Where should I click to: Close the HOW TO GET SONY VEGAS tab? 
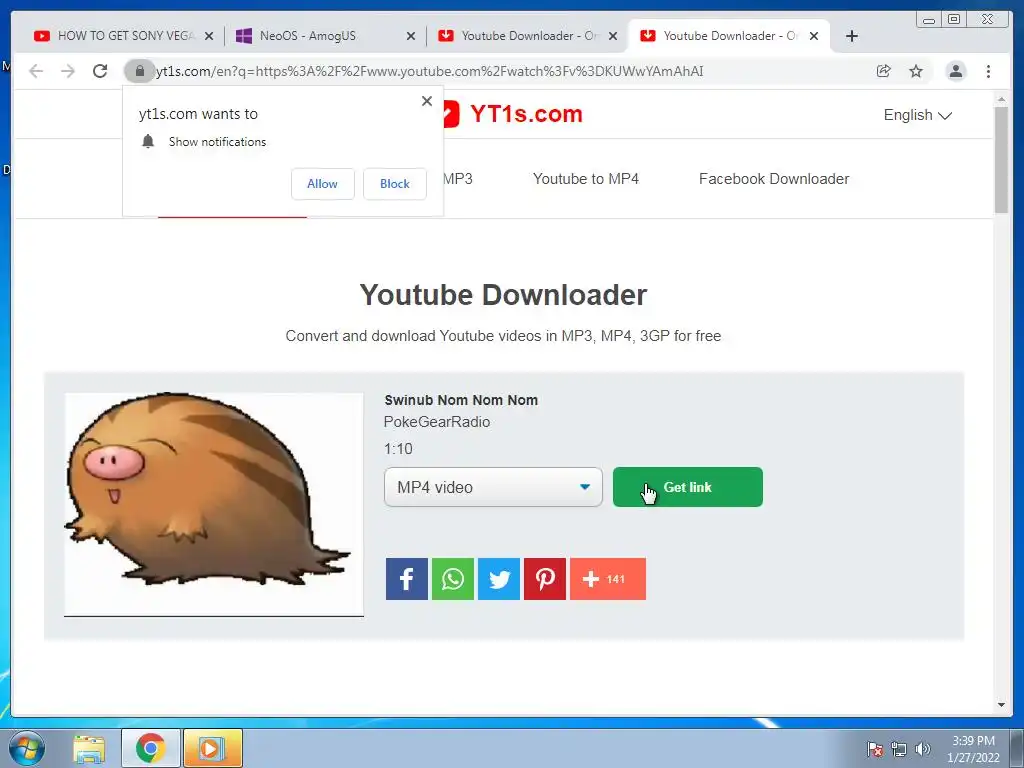(x=209, y=36)
